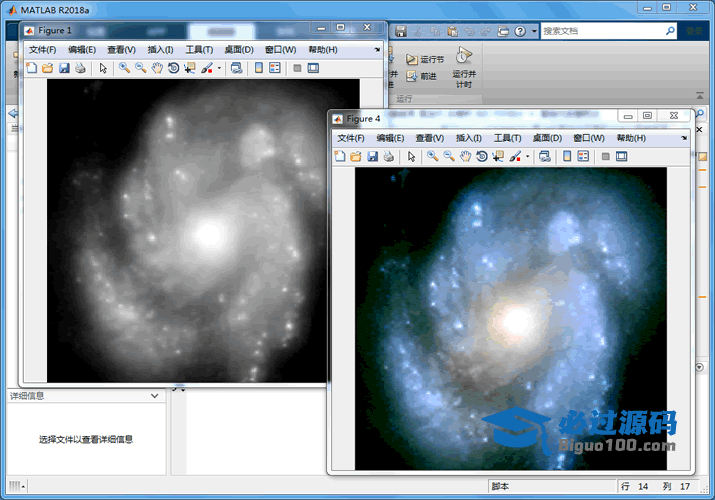Select the Data Cursor tool in Figure 4
The width and height of the screenshot is (715, 500).
[498, 156]
